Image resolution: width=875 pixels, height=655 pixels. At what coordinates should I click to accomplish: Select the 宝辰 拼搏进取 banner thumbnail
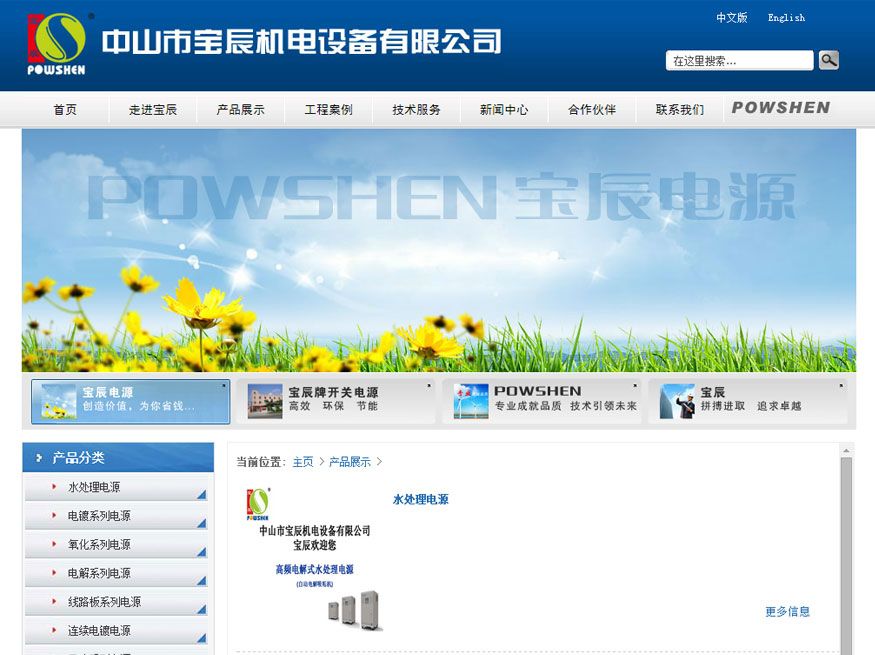click(748, 402)
